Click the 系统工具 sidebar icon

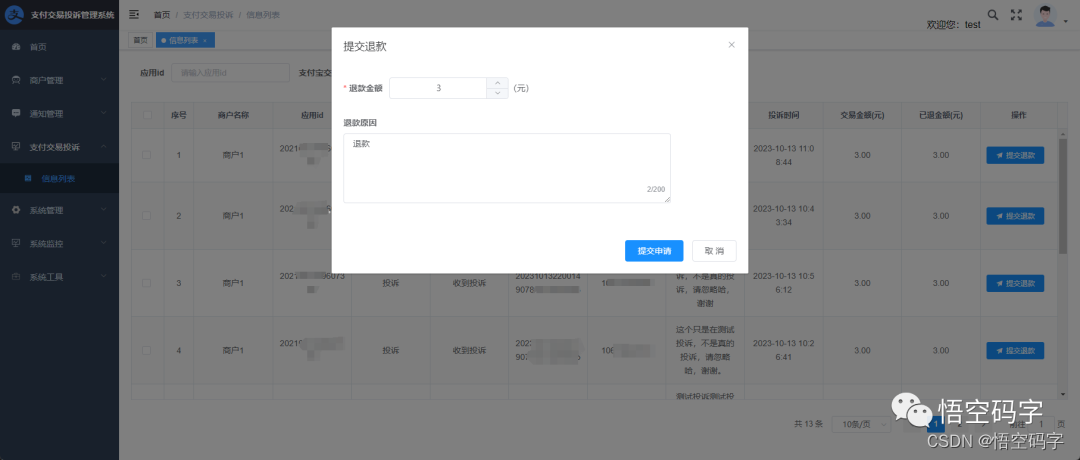pyautogui.click(x=16, y=277)
